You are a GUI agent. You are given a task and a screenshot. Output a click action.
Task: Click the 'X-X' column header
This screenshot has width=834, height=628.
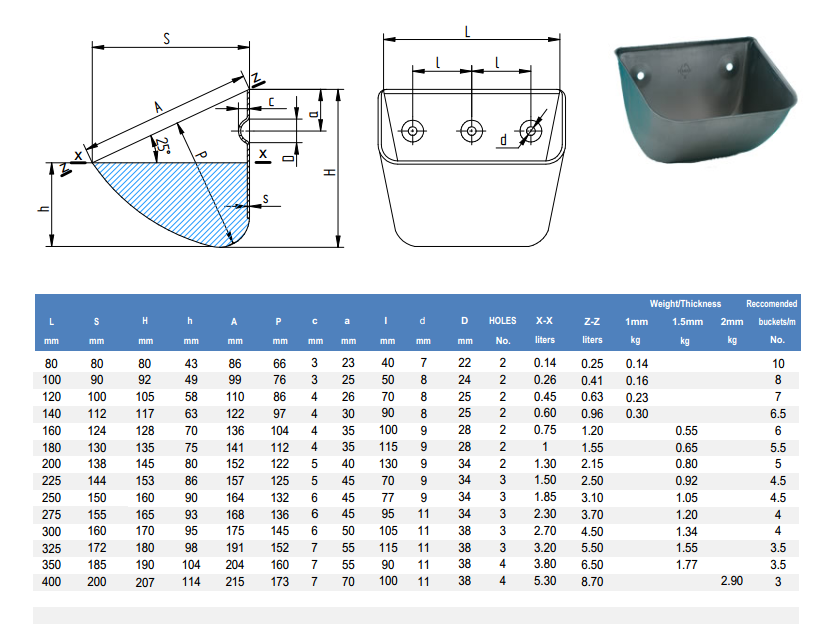pyautogui.click(x=544, y=321)
